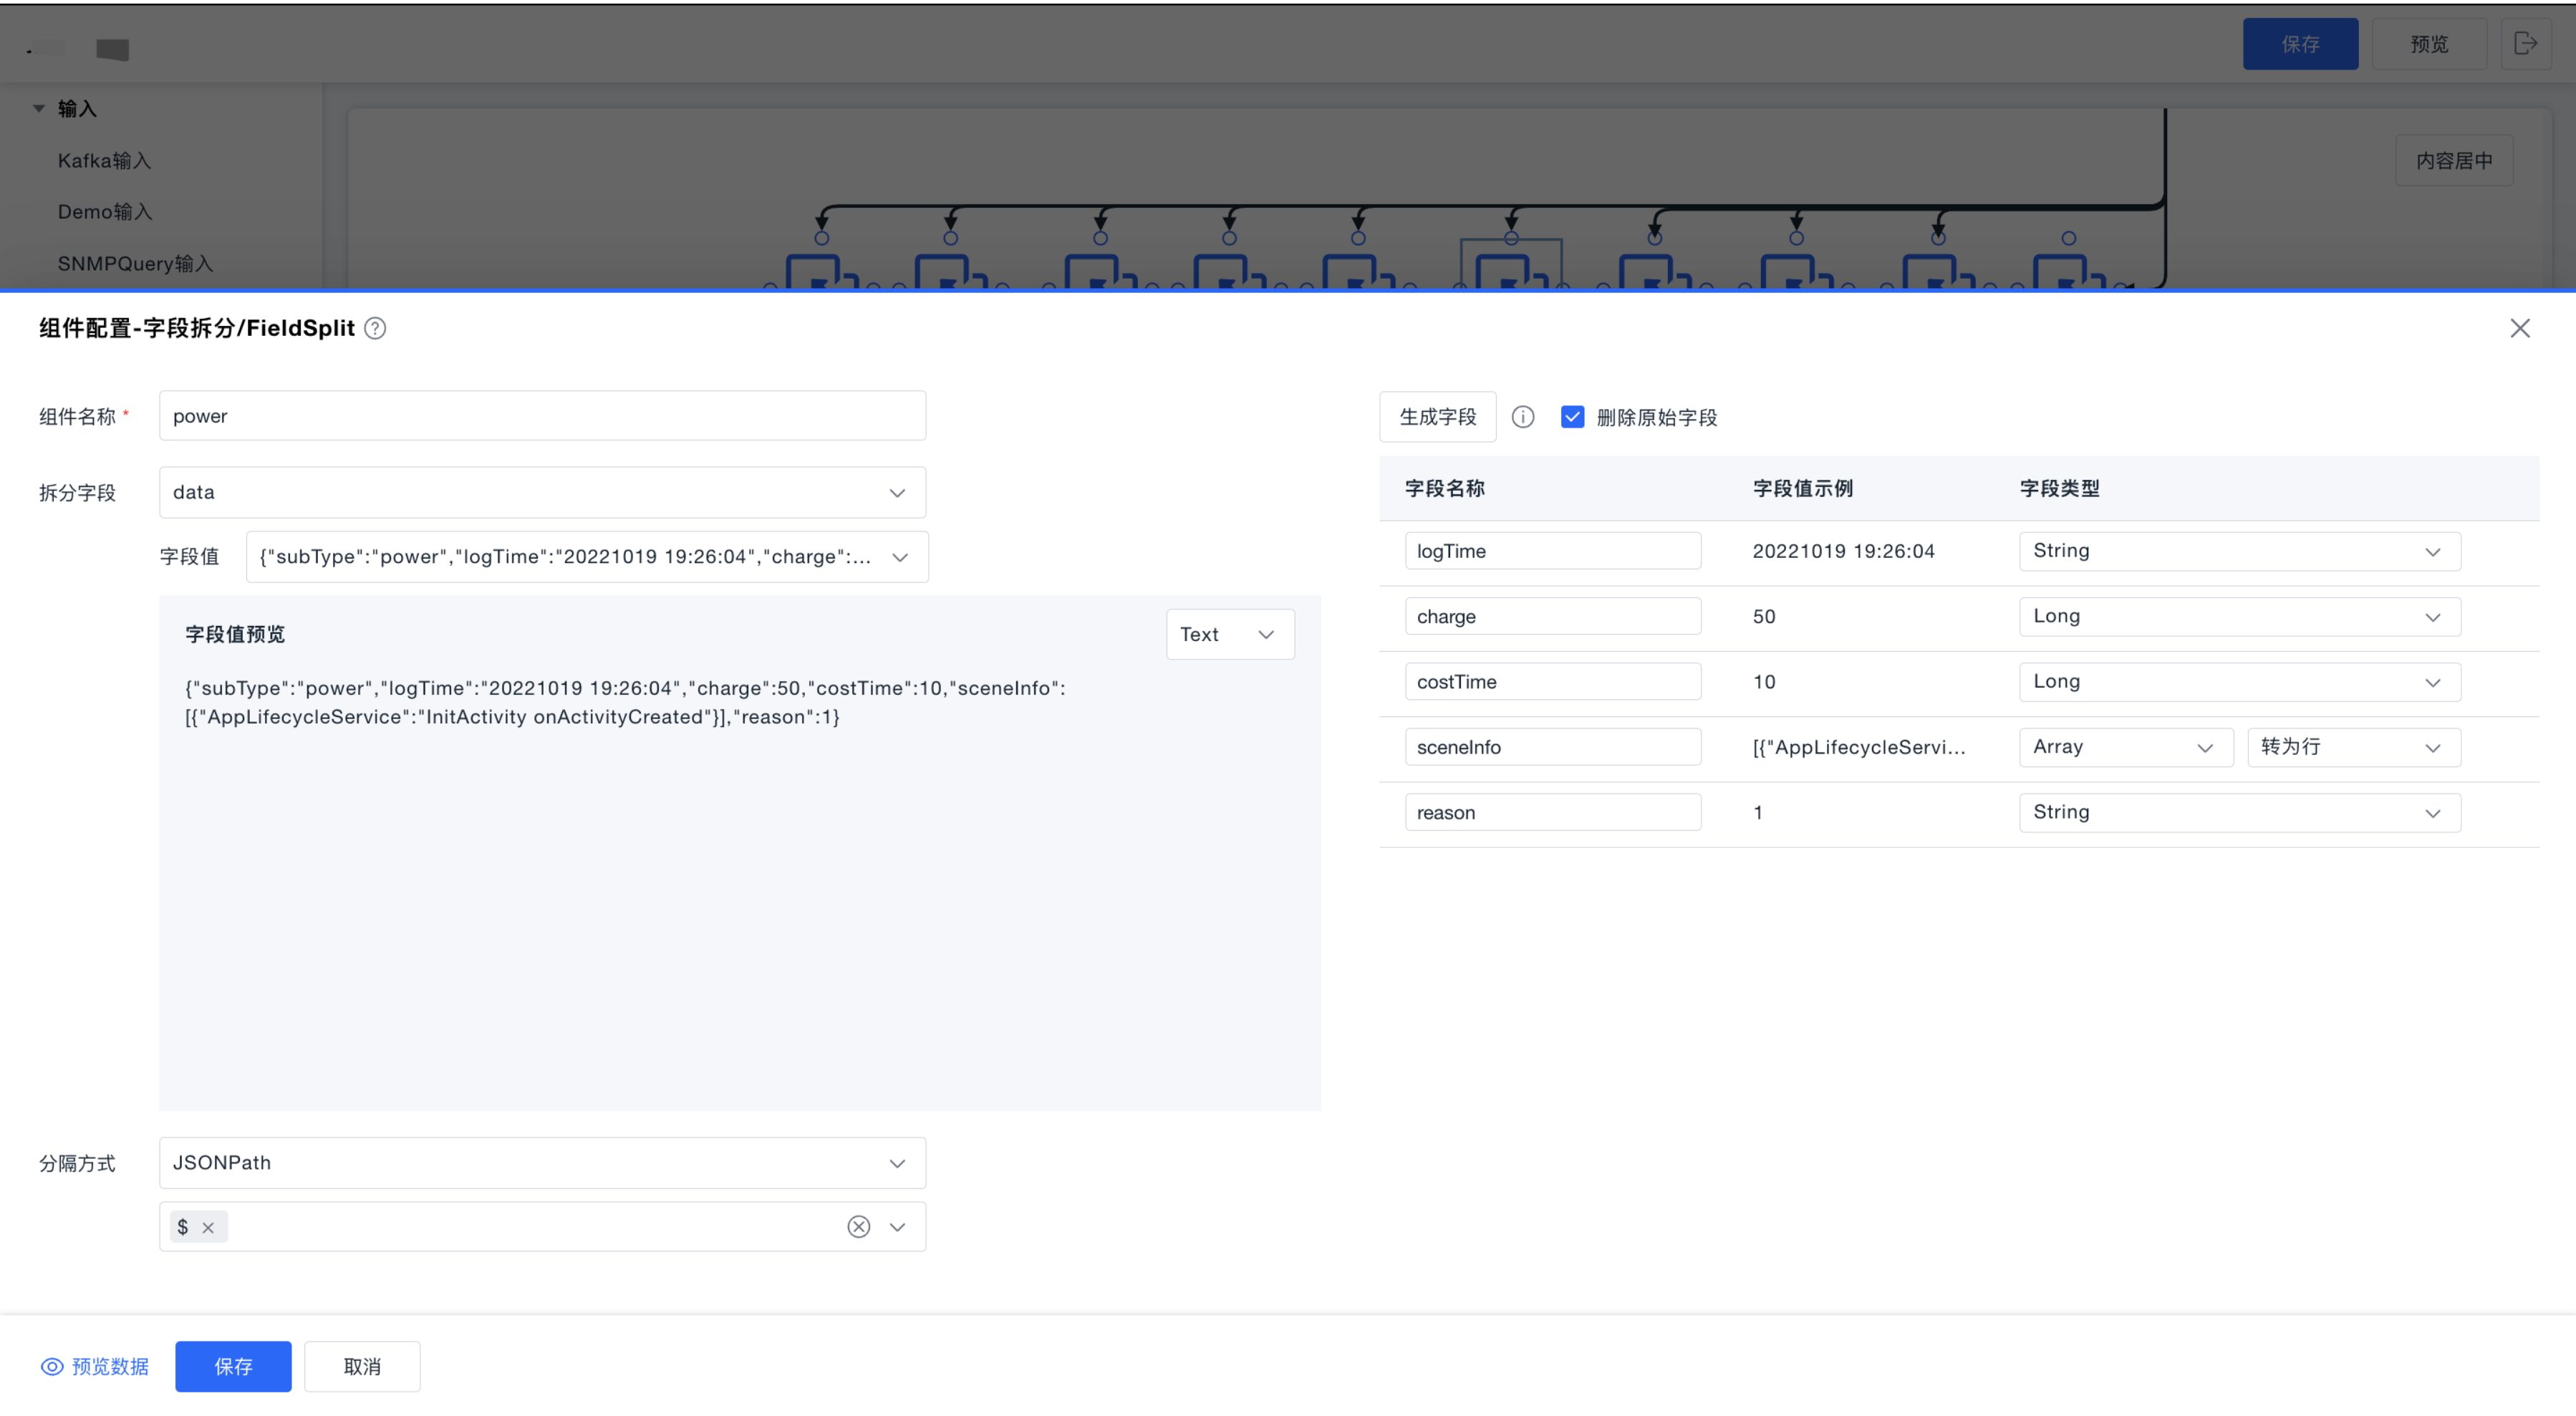Click info icon next to 生成字段 button
Screen dimensions: 2576x1416
[1522, 417]
